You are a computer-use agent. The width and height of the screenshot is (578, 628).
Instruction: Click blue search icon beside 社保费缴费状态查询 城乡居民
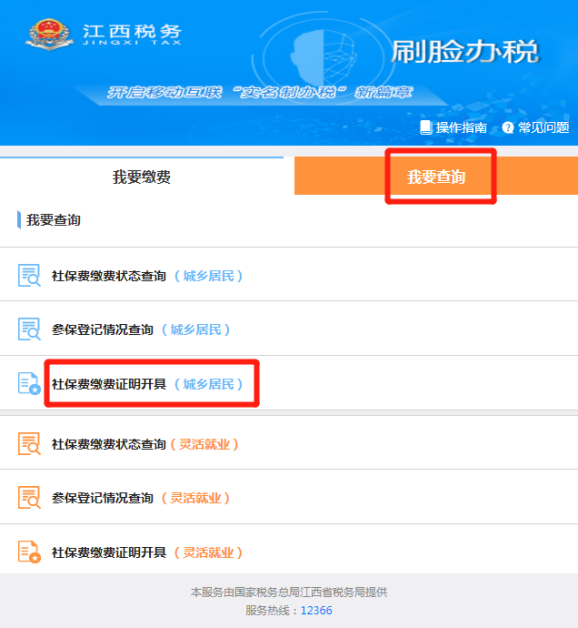point(29,275)
